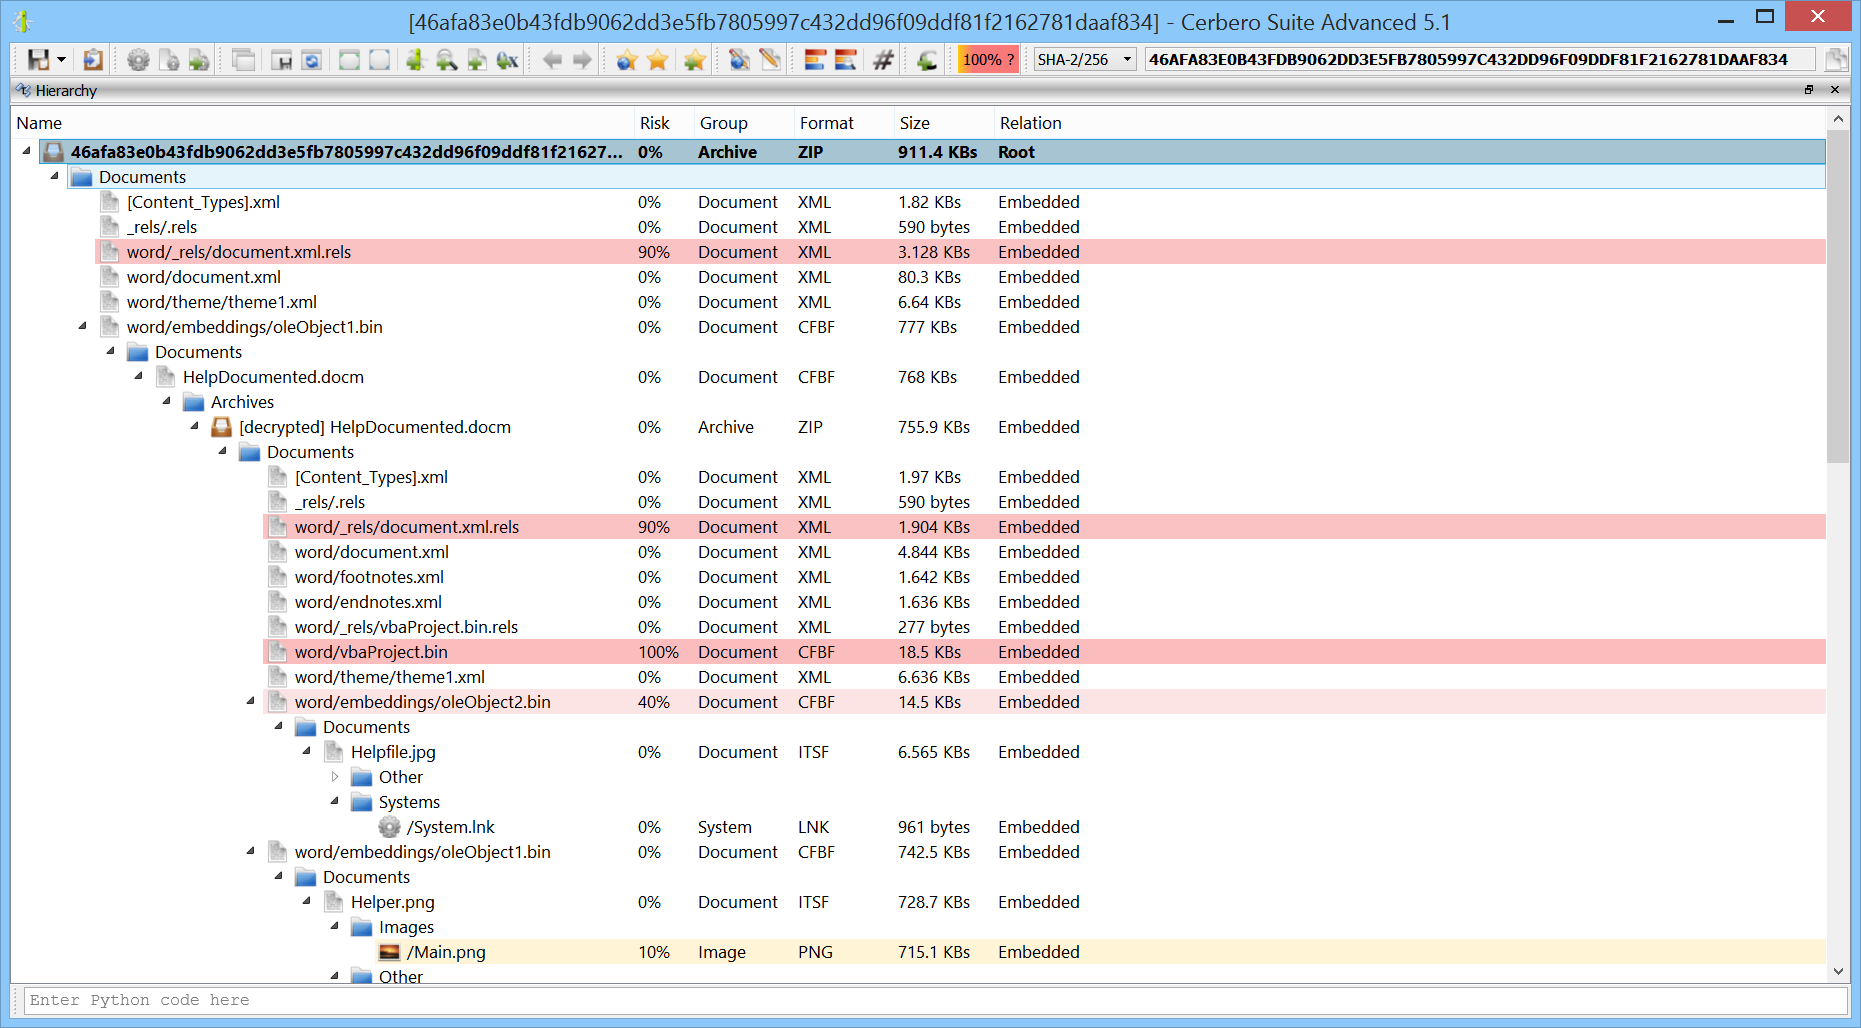Open the Save dropdown arrow
This screenshot has width=1861, height=1028.
(x=61, y=60)
